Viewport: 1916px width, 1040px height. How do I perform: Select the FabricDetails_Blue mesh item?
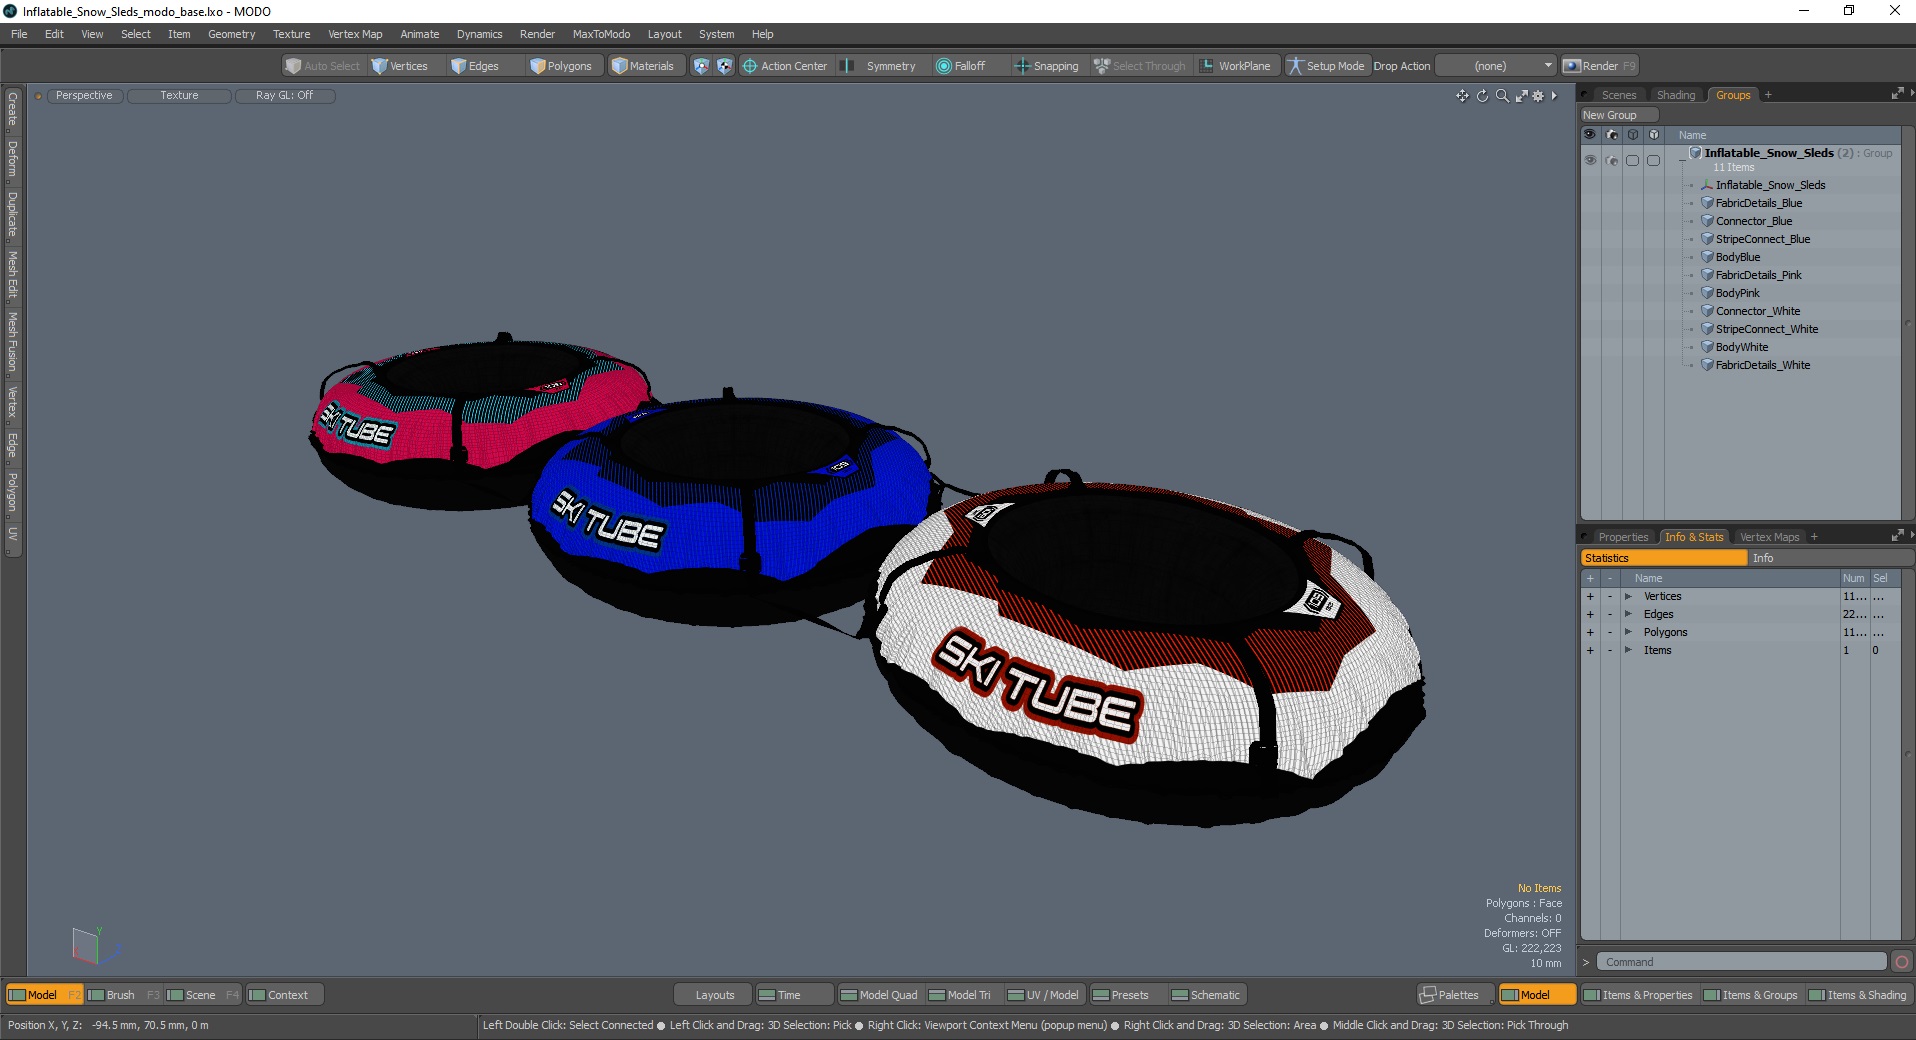click(x=1759, y=203)
